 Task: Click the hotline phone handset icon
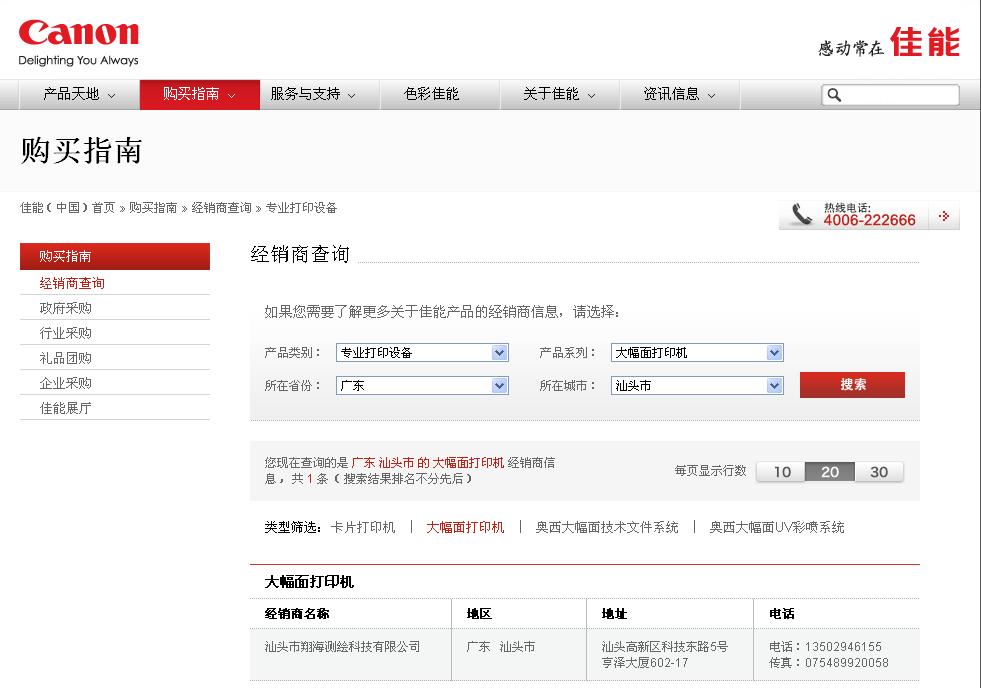801,215
